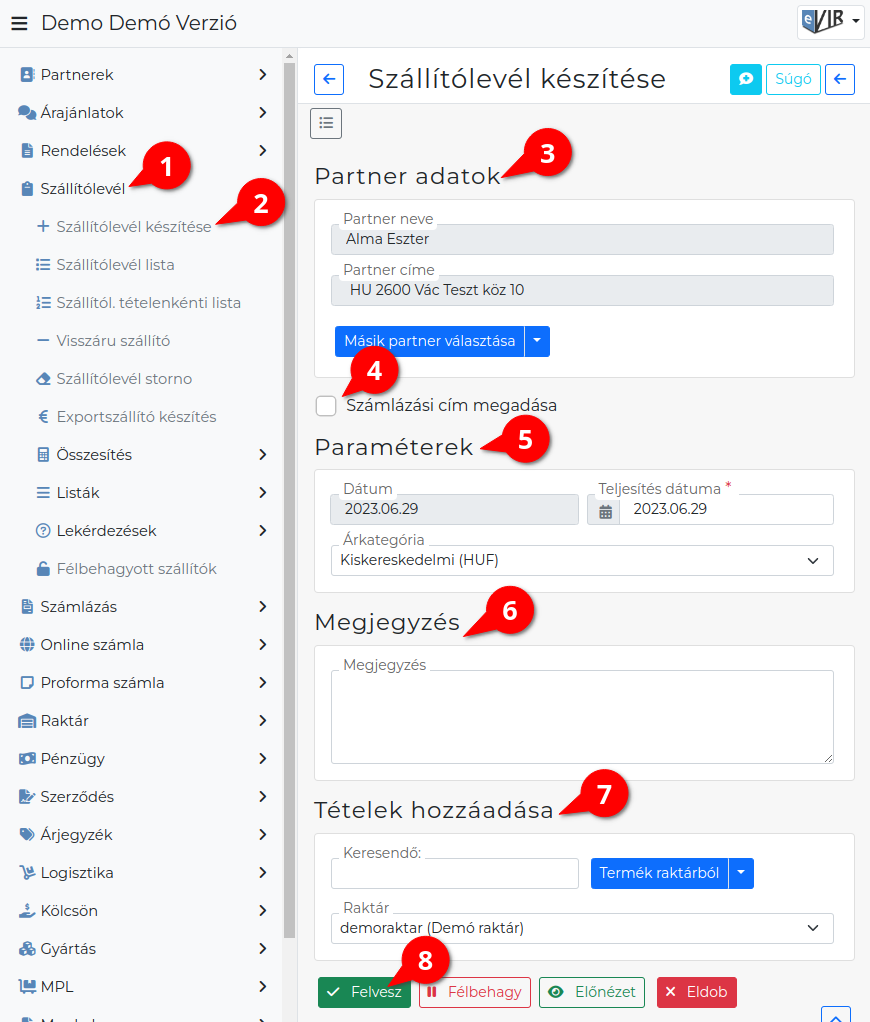Image resolution: width=870 pixels, height=1022 pixels.
Task: Click the red Eldob button
Action: (697, 993)
